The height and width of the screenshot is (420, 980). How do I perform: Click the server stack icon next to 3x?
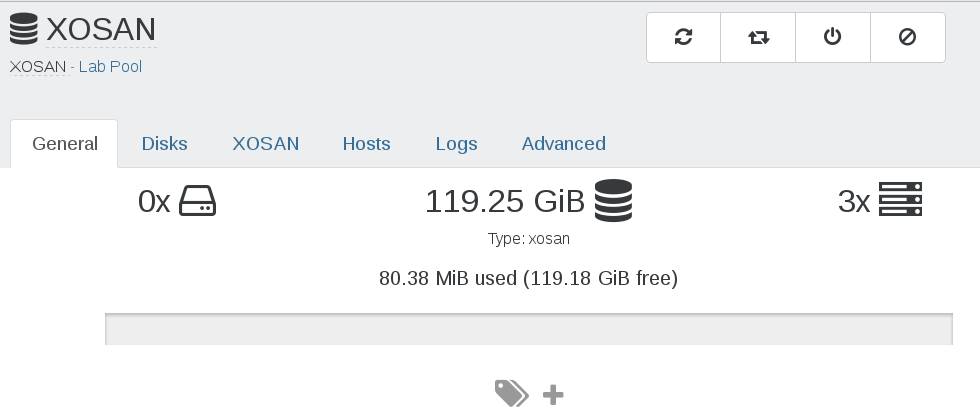pyautogui.click(x=901, y=199)
